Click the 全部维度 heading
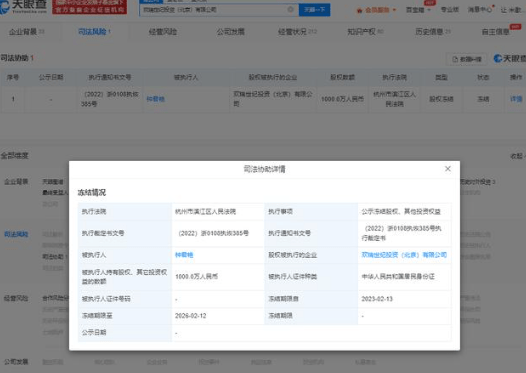The image size is (526, 373). click(x=14, y=156)
